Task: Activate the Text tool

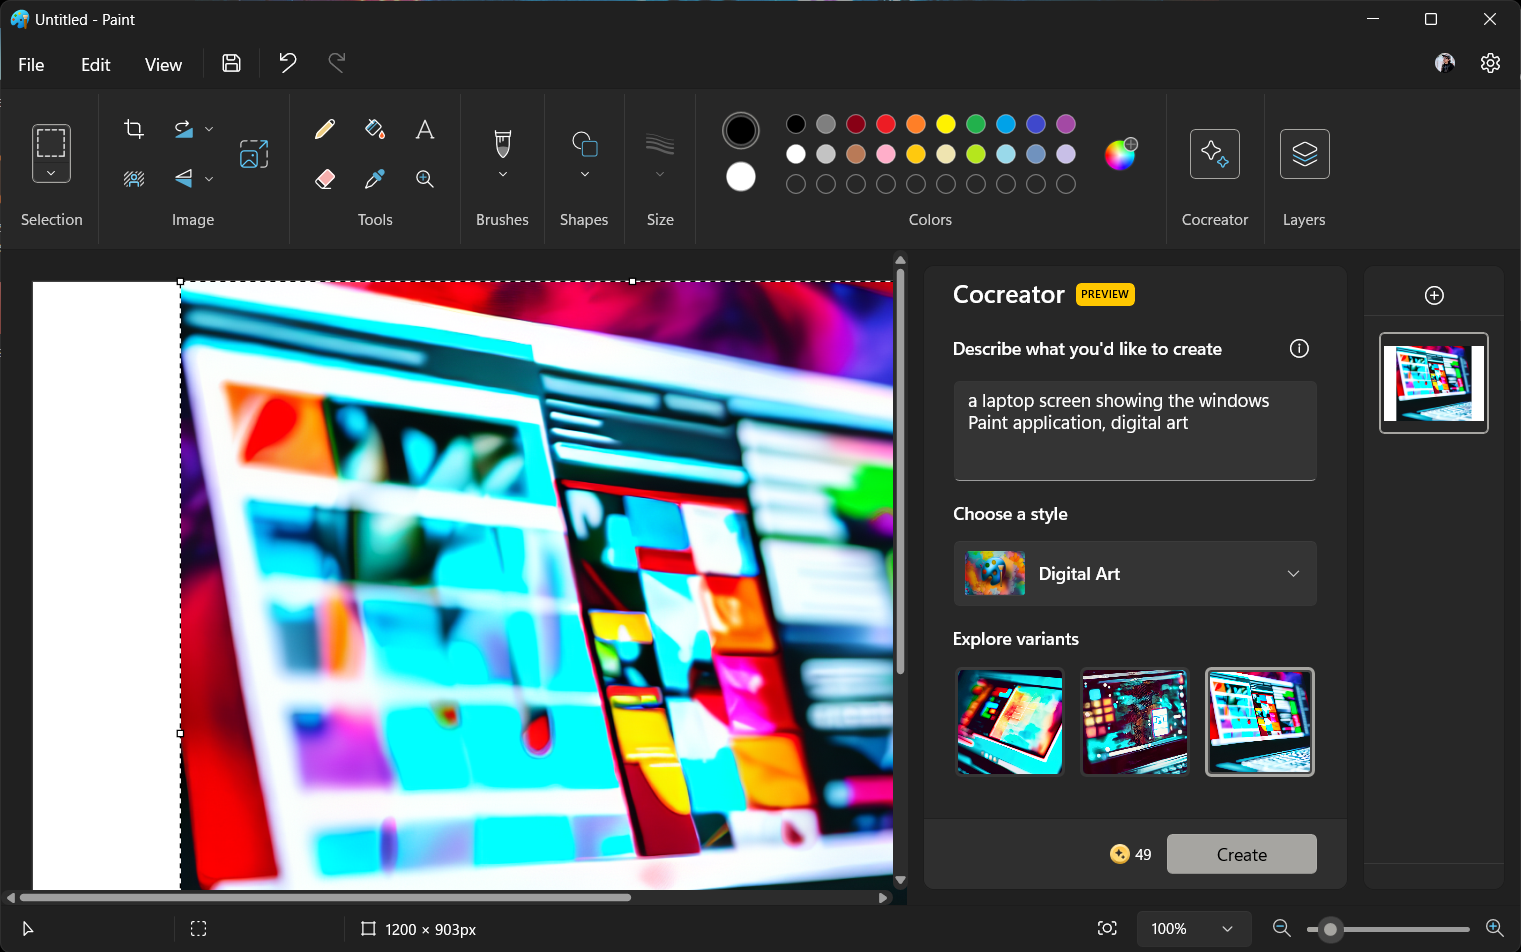Action: pos(424,129)
